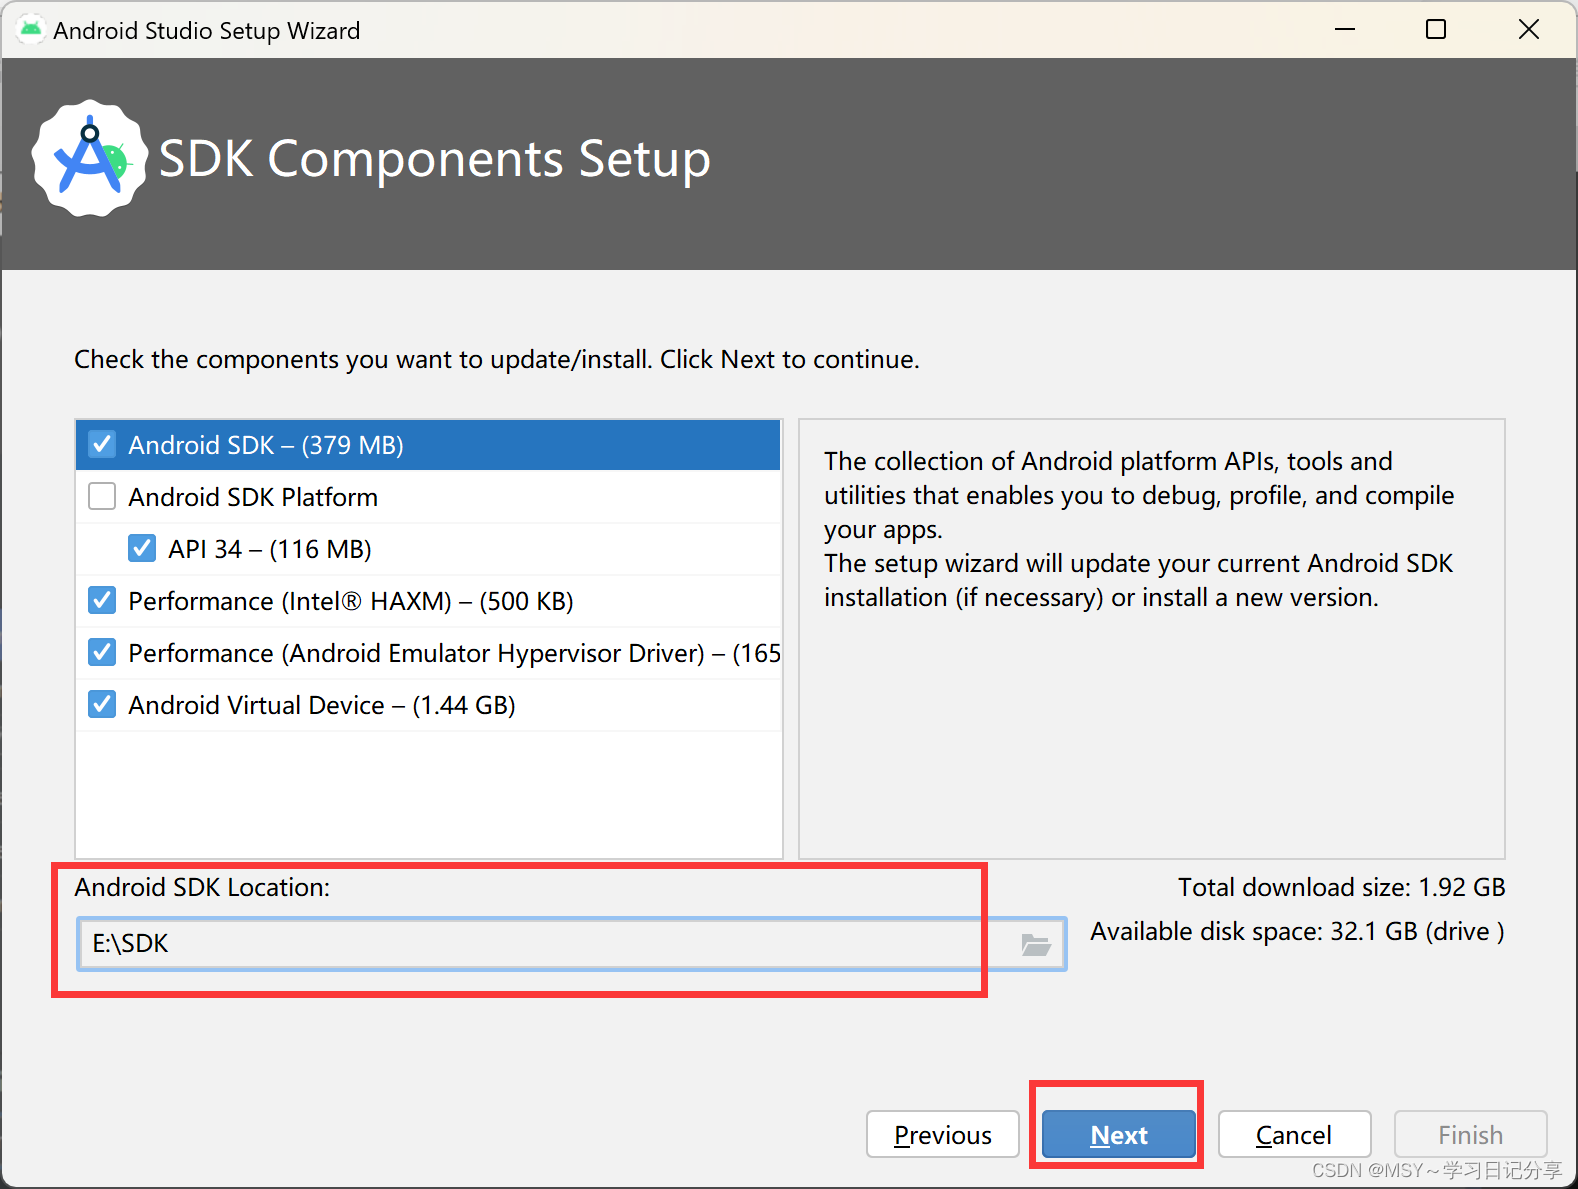
Task: Click the Available disk space: 32.1 GB text
Action: (1297, 931)
